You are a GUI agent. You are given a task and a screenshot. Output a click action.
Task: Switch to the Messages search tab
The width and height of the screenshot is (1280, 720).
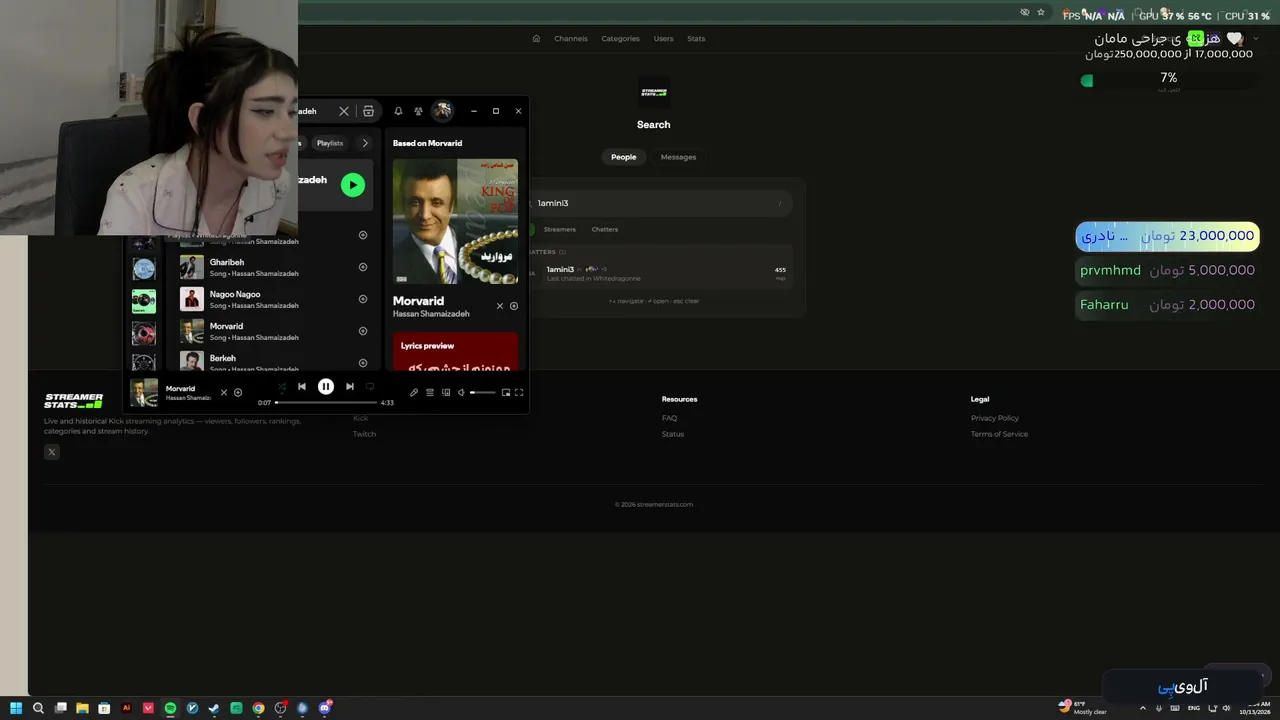(x=678, y=157)
